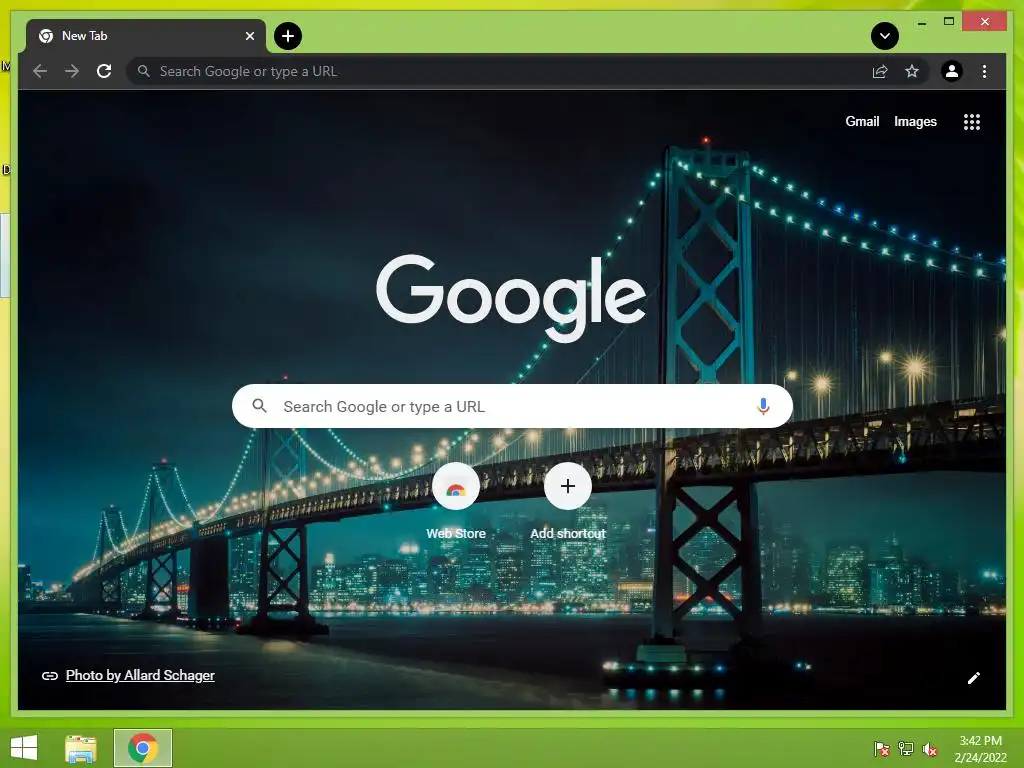Click the Google logo
Image resolution: width=1024 pixels, height=768 pixels.
[x=511, y=297]
